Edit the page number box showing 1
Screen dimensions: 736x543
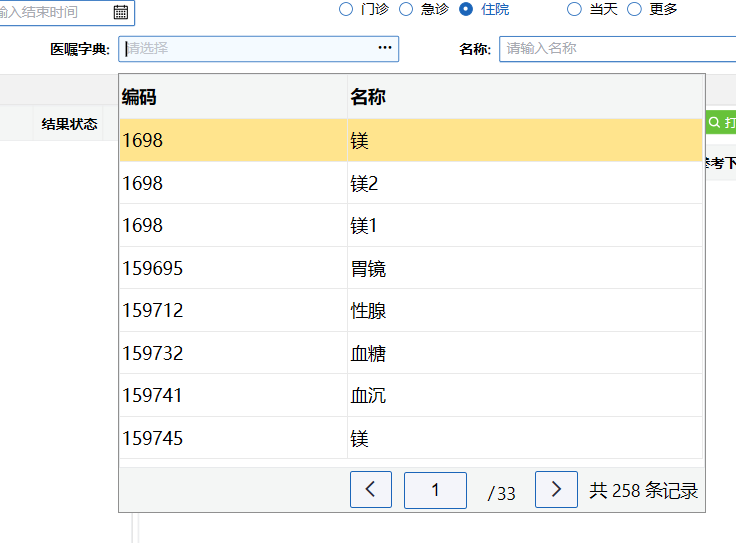pos(435,490)
